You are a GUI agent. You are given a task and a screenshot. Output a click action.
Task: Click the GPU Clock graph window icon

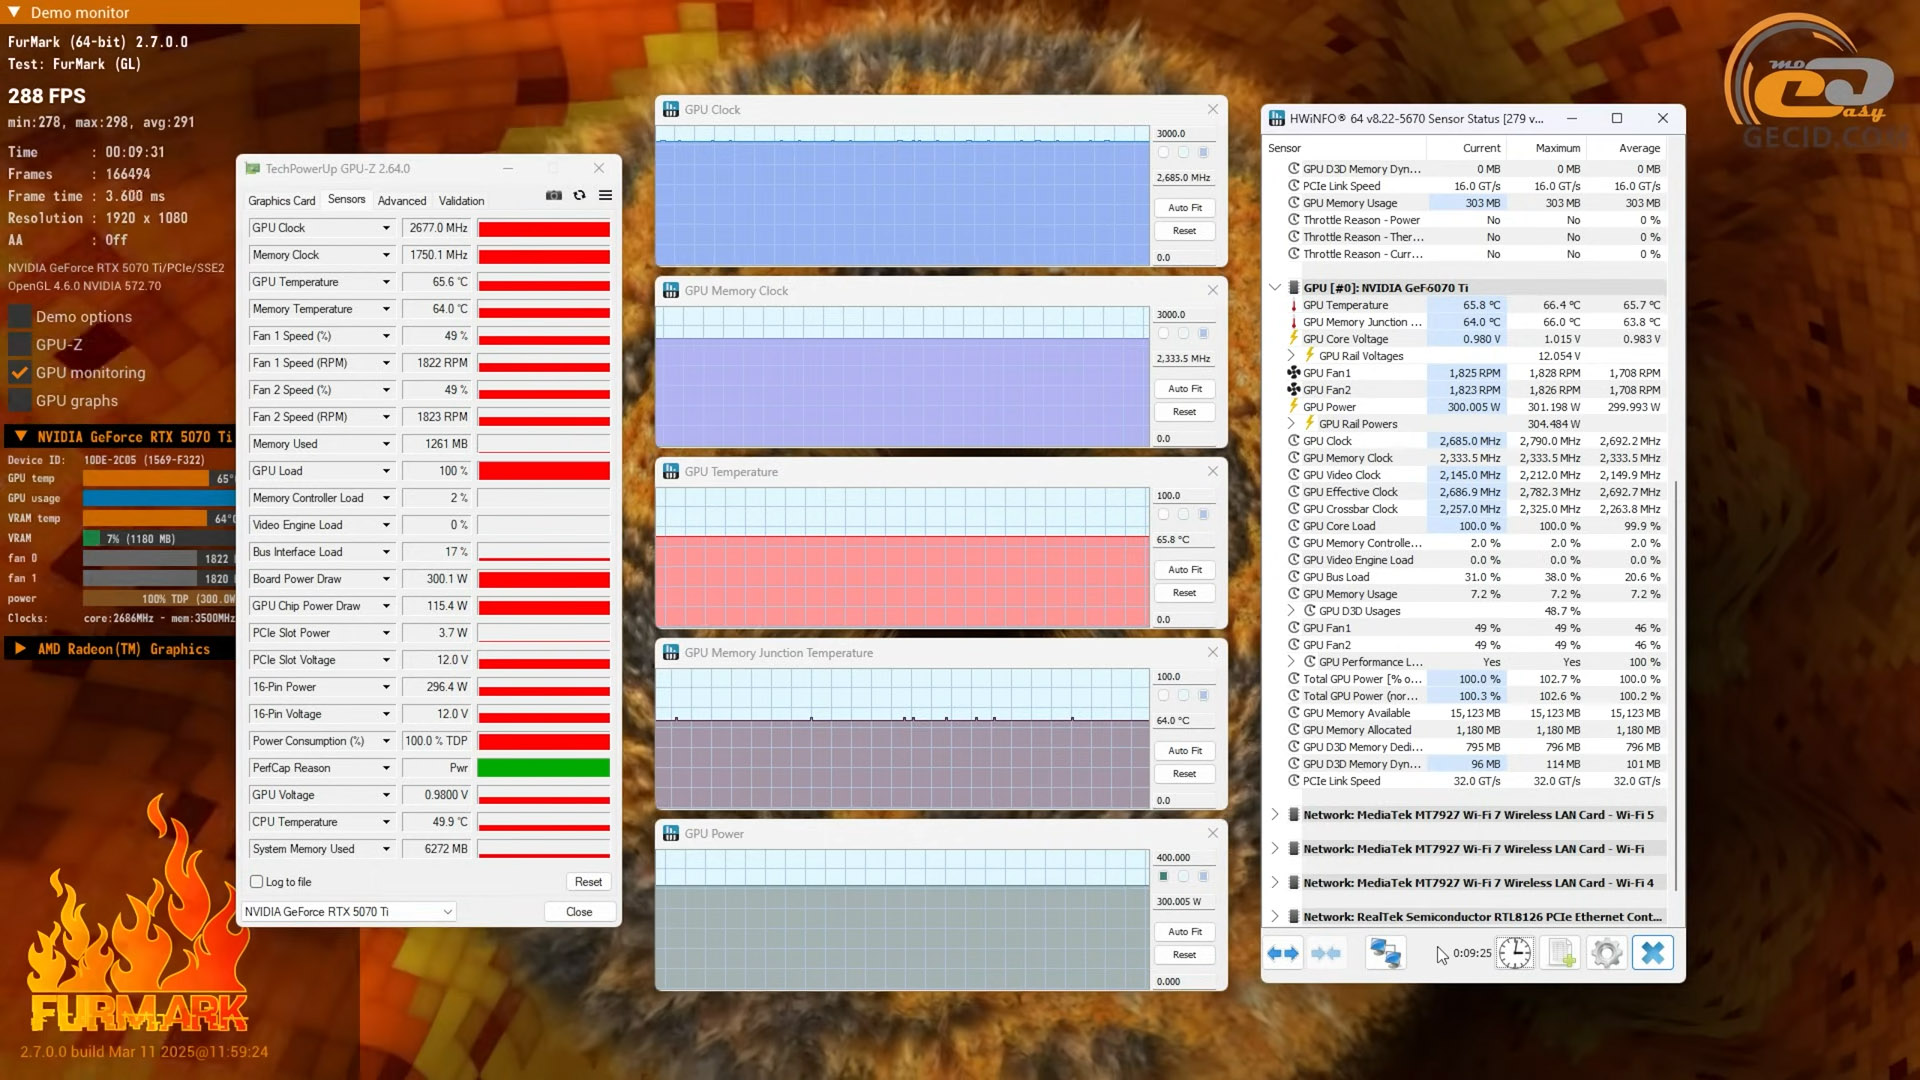click(x=671, y=110)
